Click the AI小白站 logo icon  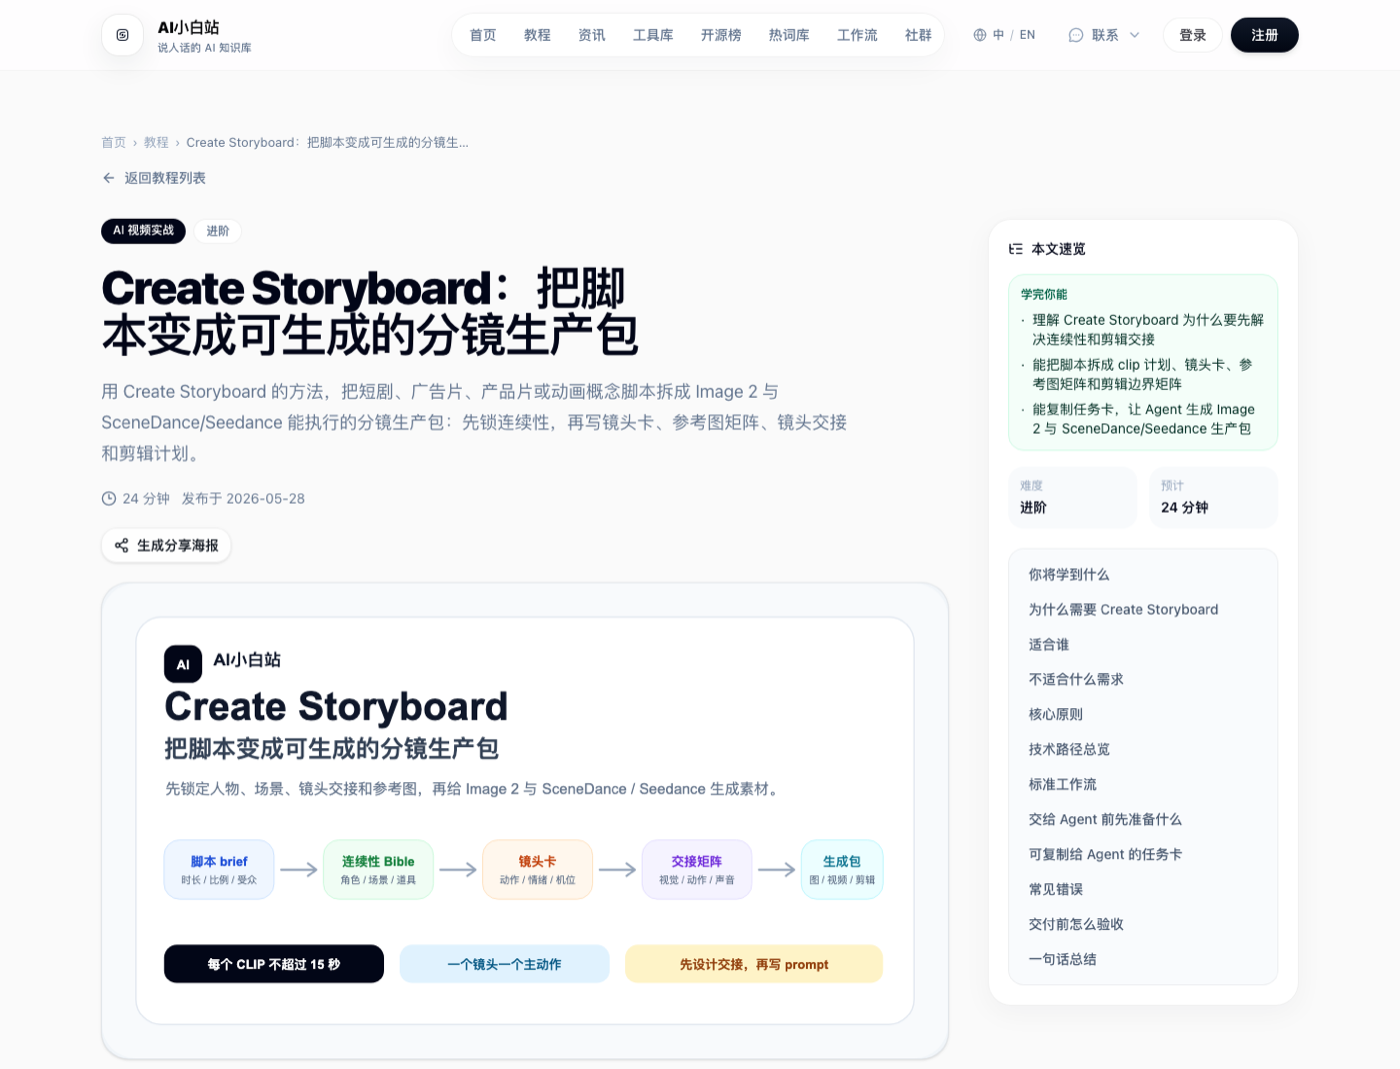[122, 35]
